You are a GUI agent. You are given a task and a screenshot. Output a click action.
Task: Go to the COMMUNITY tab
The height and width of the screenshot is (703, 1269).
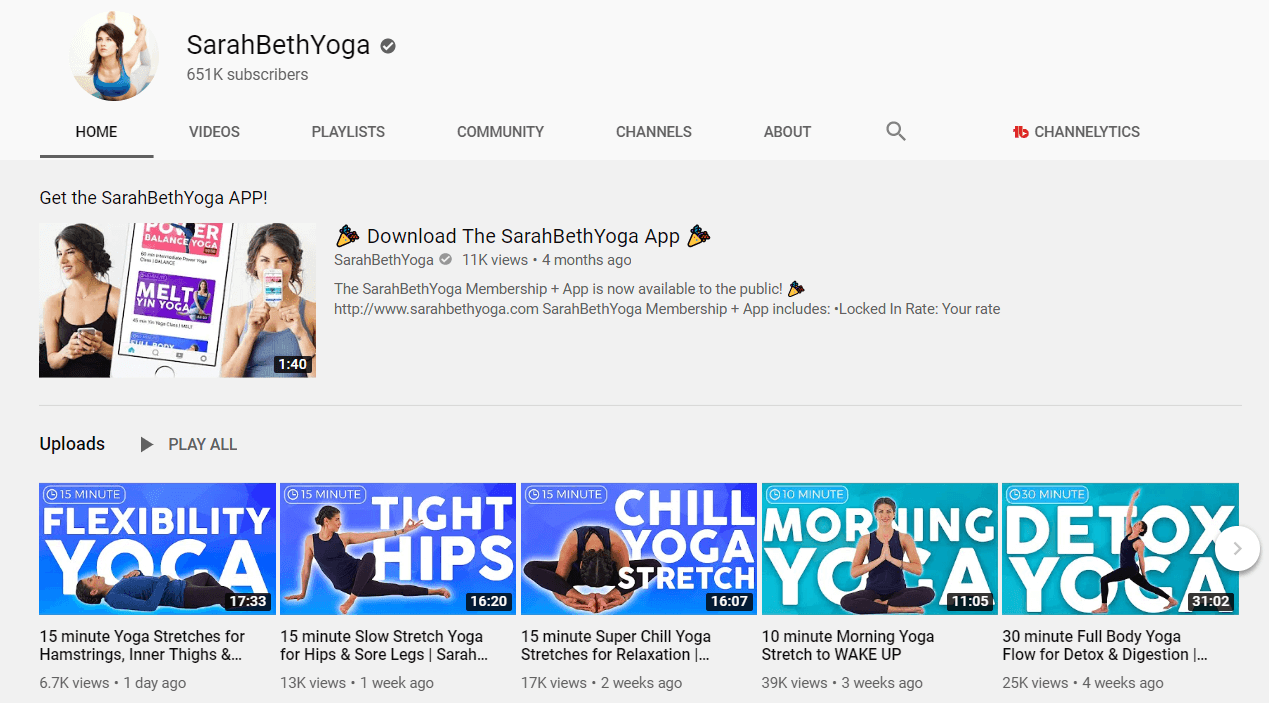500,132
